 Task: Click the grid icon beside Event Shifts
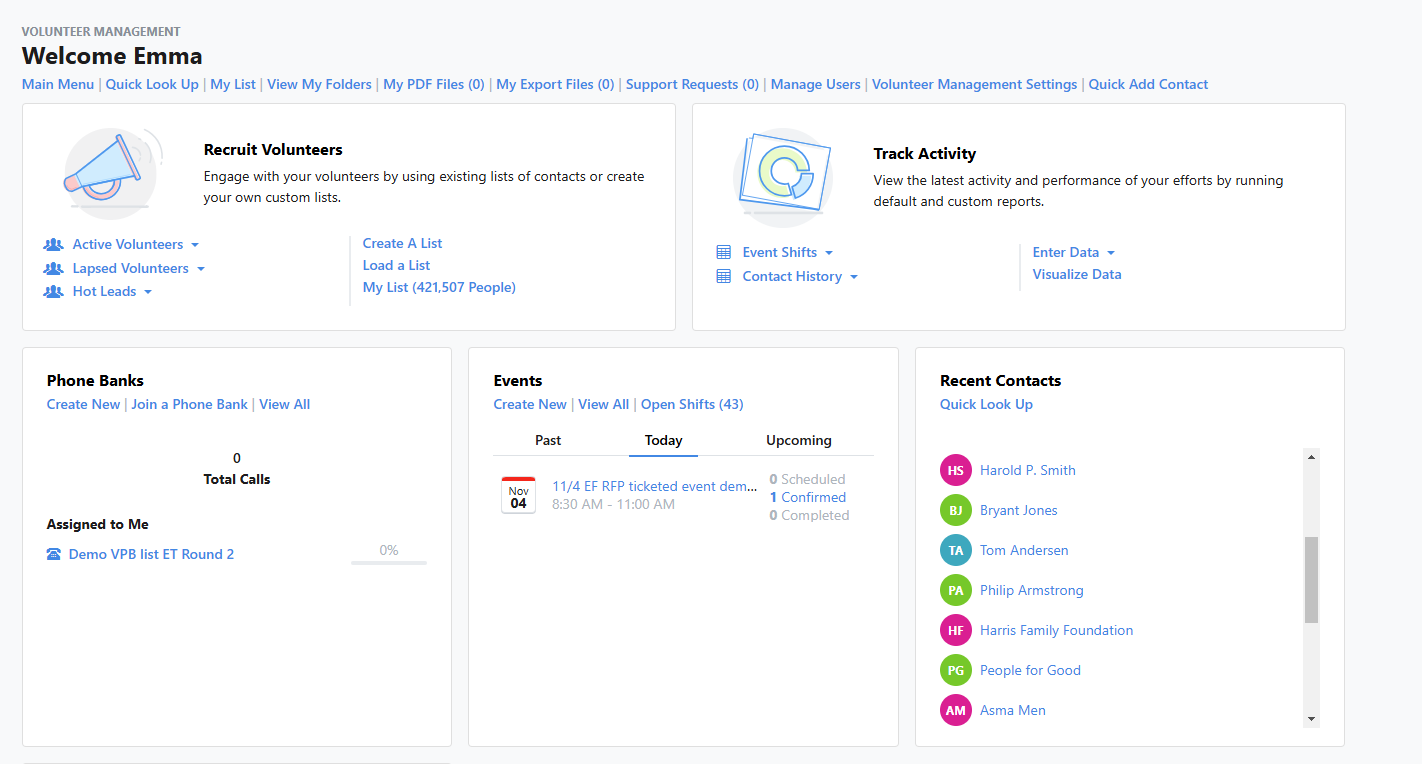point(724,252)
